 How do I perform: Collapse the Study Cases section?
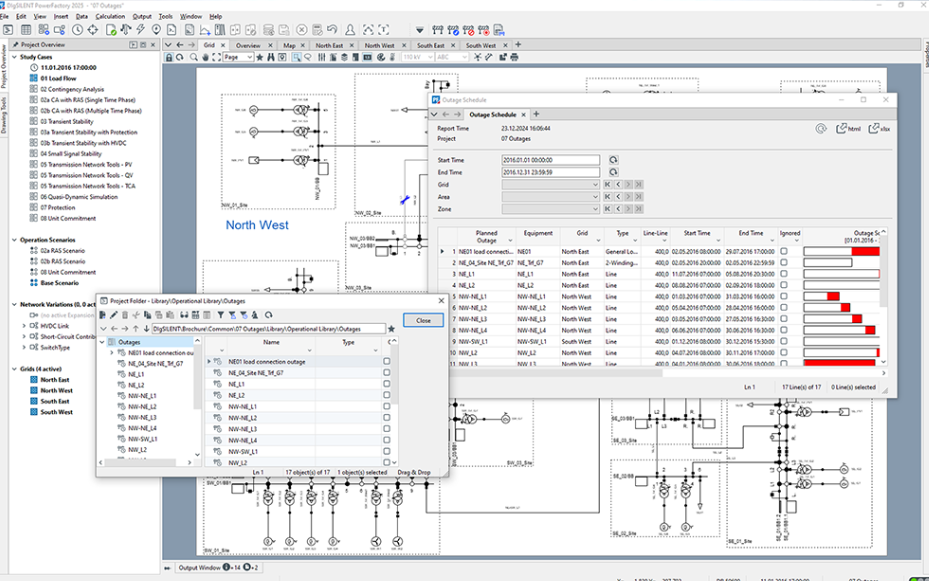(12, 57)
